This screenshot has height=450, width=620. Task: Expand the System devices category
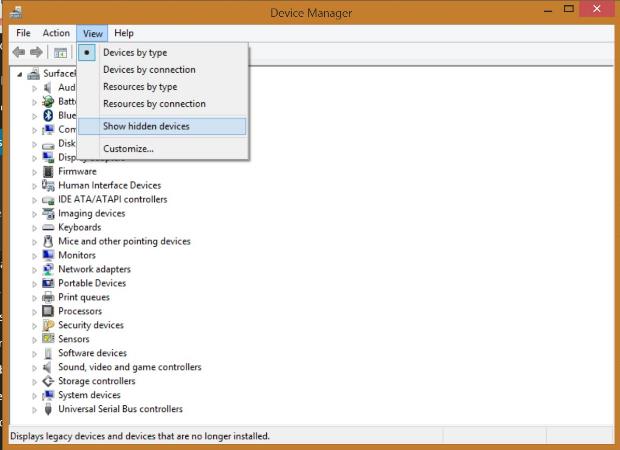(34, 395)
